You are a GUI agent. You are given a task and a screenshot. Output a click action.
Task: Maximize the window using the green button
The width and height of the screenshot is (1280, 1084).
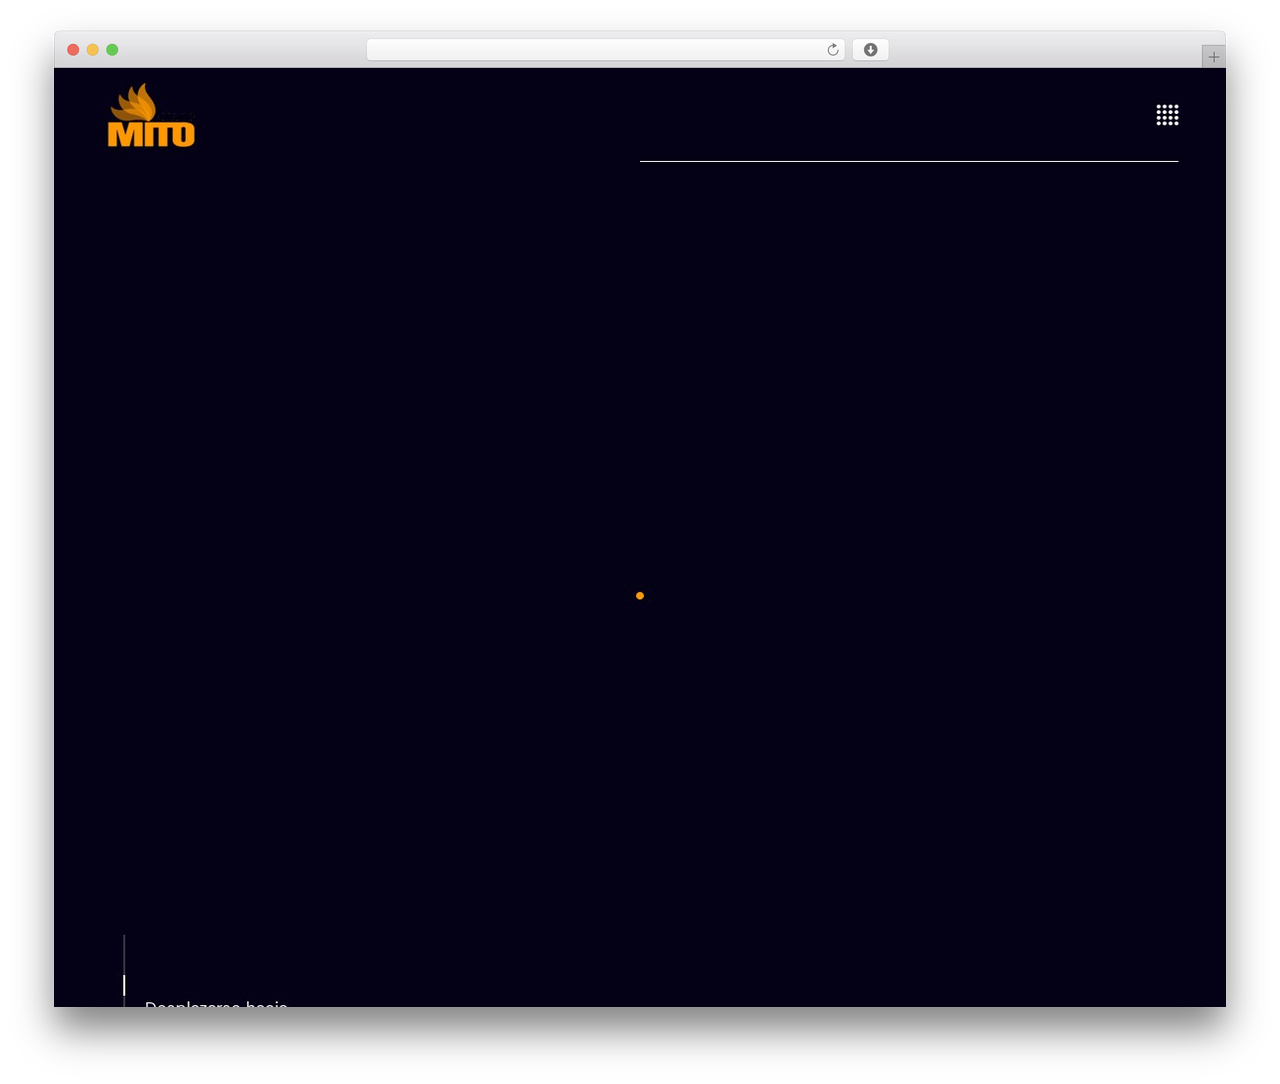pos(112,50)
